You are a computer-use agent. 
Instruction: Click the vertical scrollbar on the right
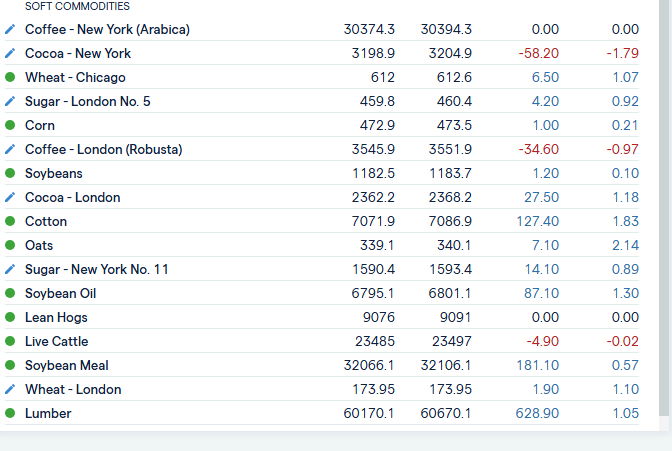coord(664,208)
